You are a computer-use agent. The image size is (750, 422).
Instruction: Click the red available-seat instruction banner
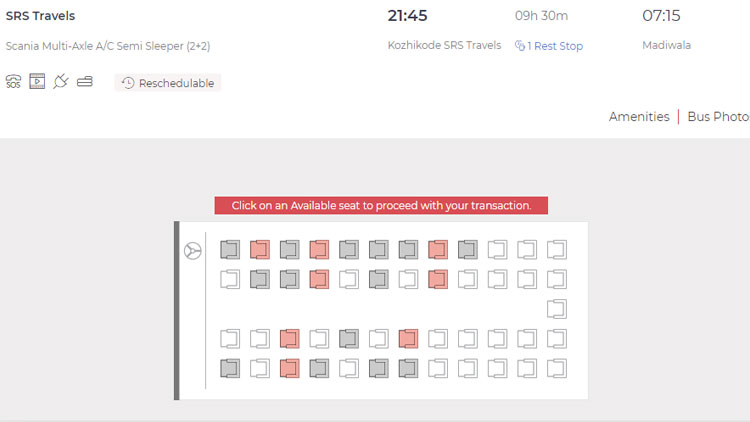click(x=381, y=205)
